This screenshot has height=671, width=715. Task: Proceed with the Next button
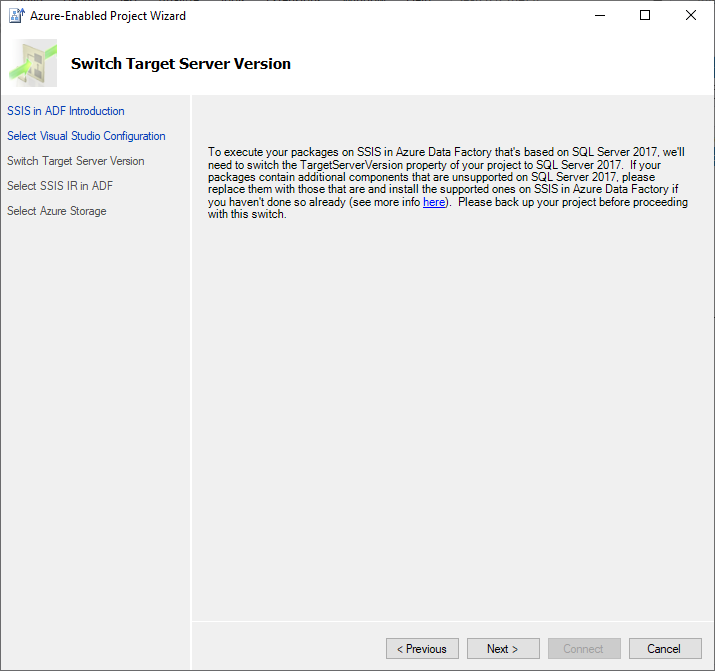point(503,648)
